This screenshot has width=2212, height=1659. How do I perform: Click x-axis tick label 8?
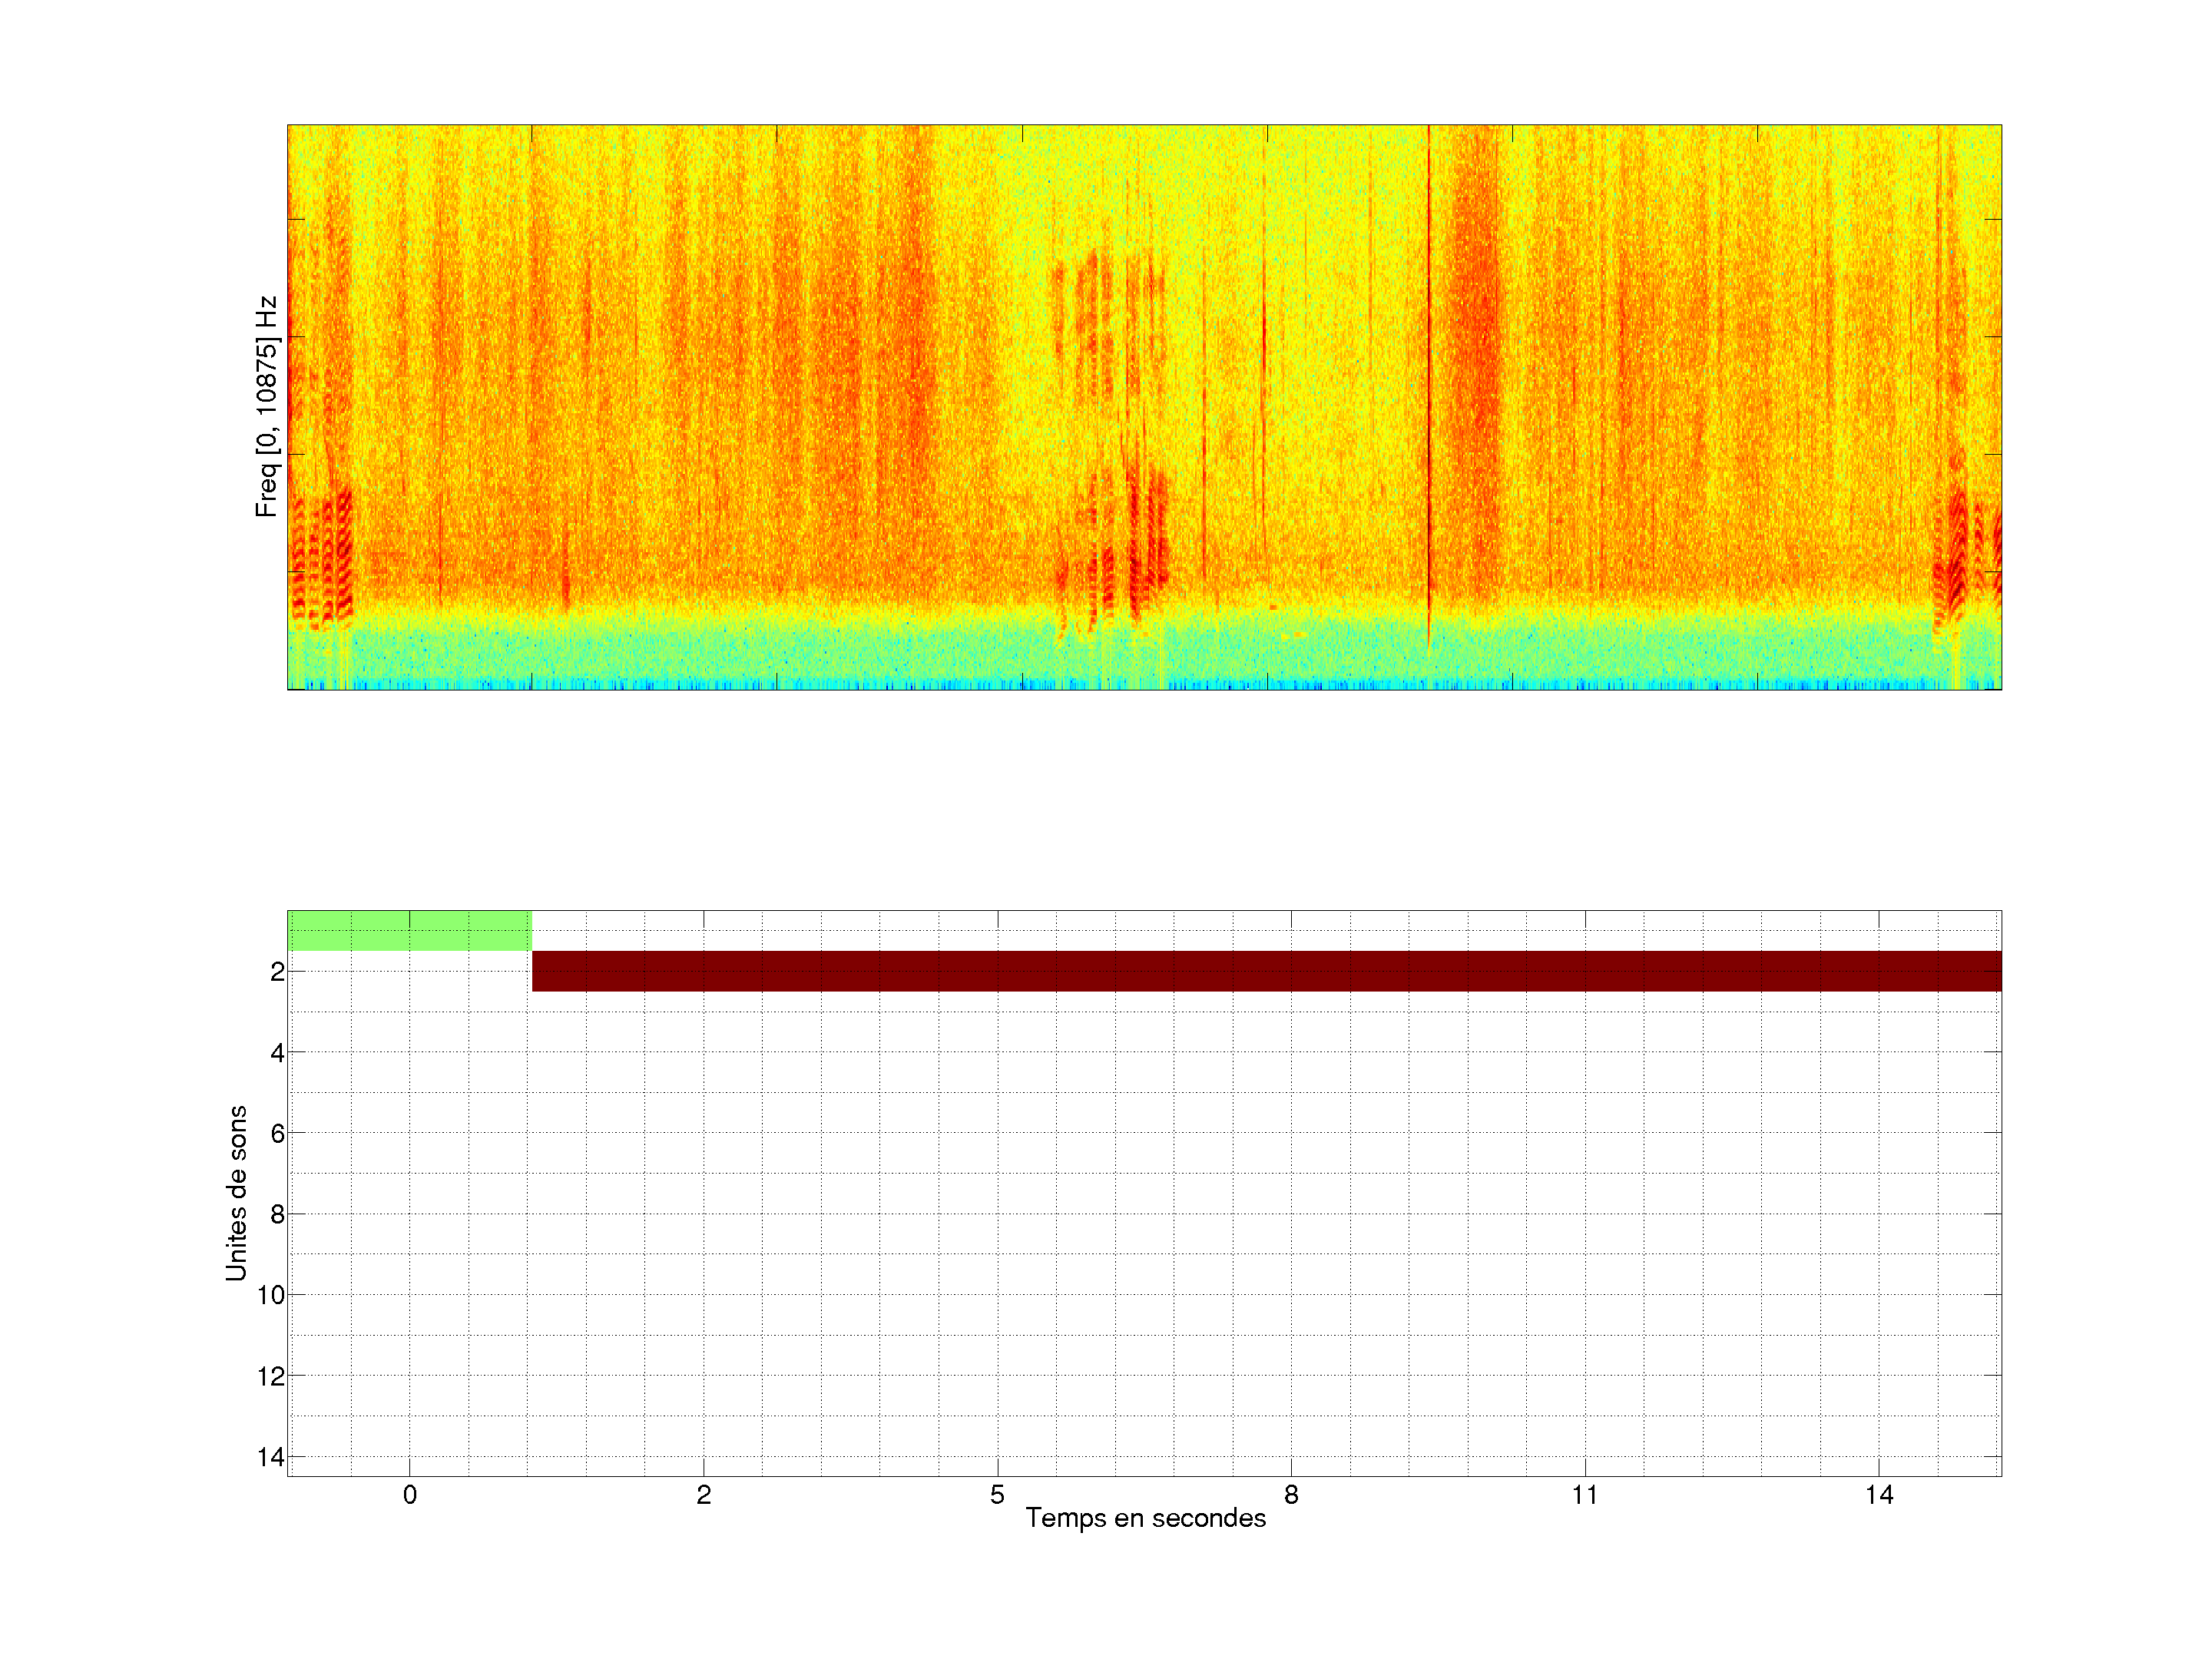tap(1291, 1495)
